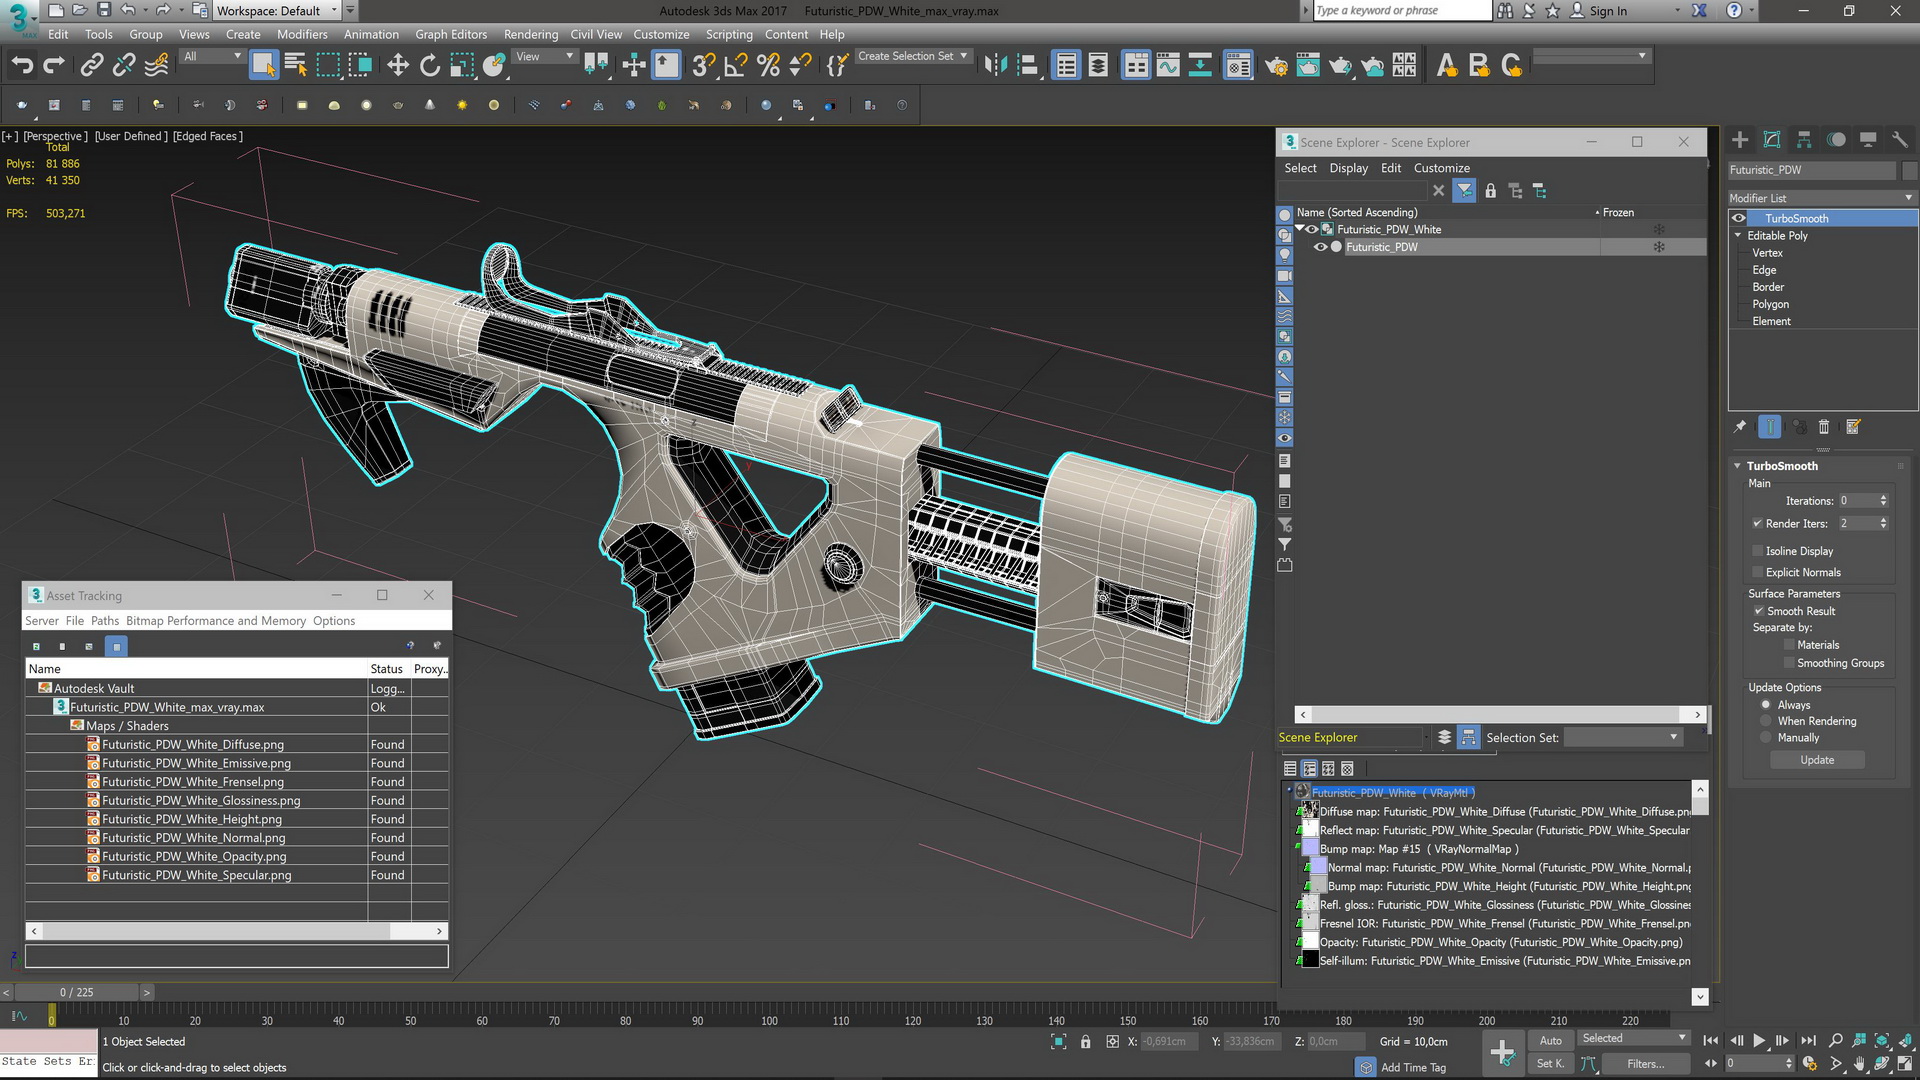Choose the Select and Rotate tool
This screenshot has height=1080, width=1920.
tap(430, 66)
